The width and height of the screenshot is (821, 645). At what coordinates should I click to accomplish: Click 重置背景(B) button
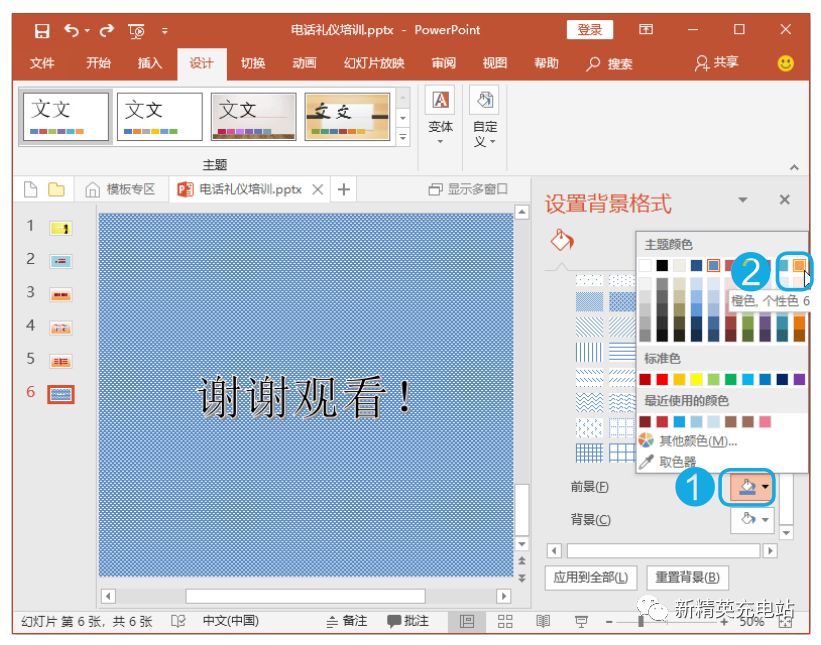click(x=687, y=577)
